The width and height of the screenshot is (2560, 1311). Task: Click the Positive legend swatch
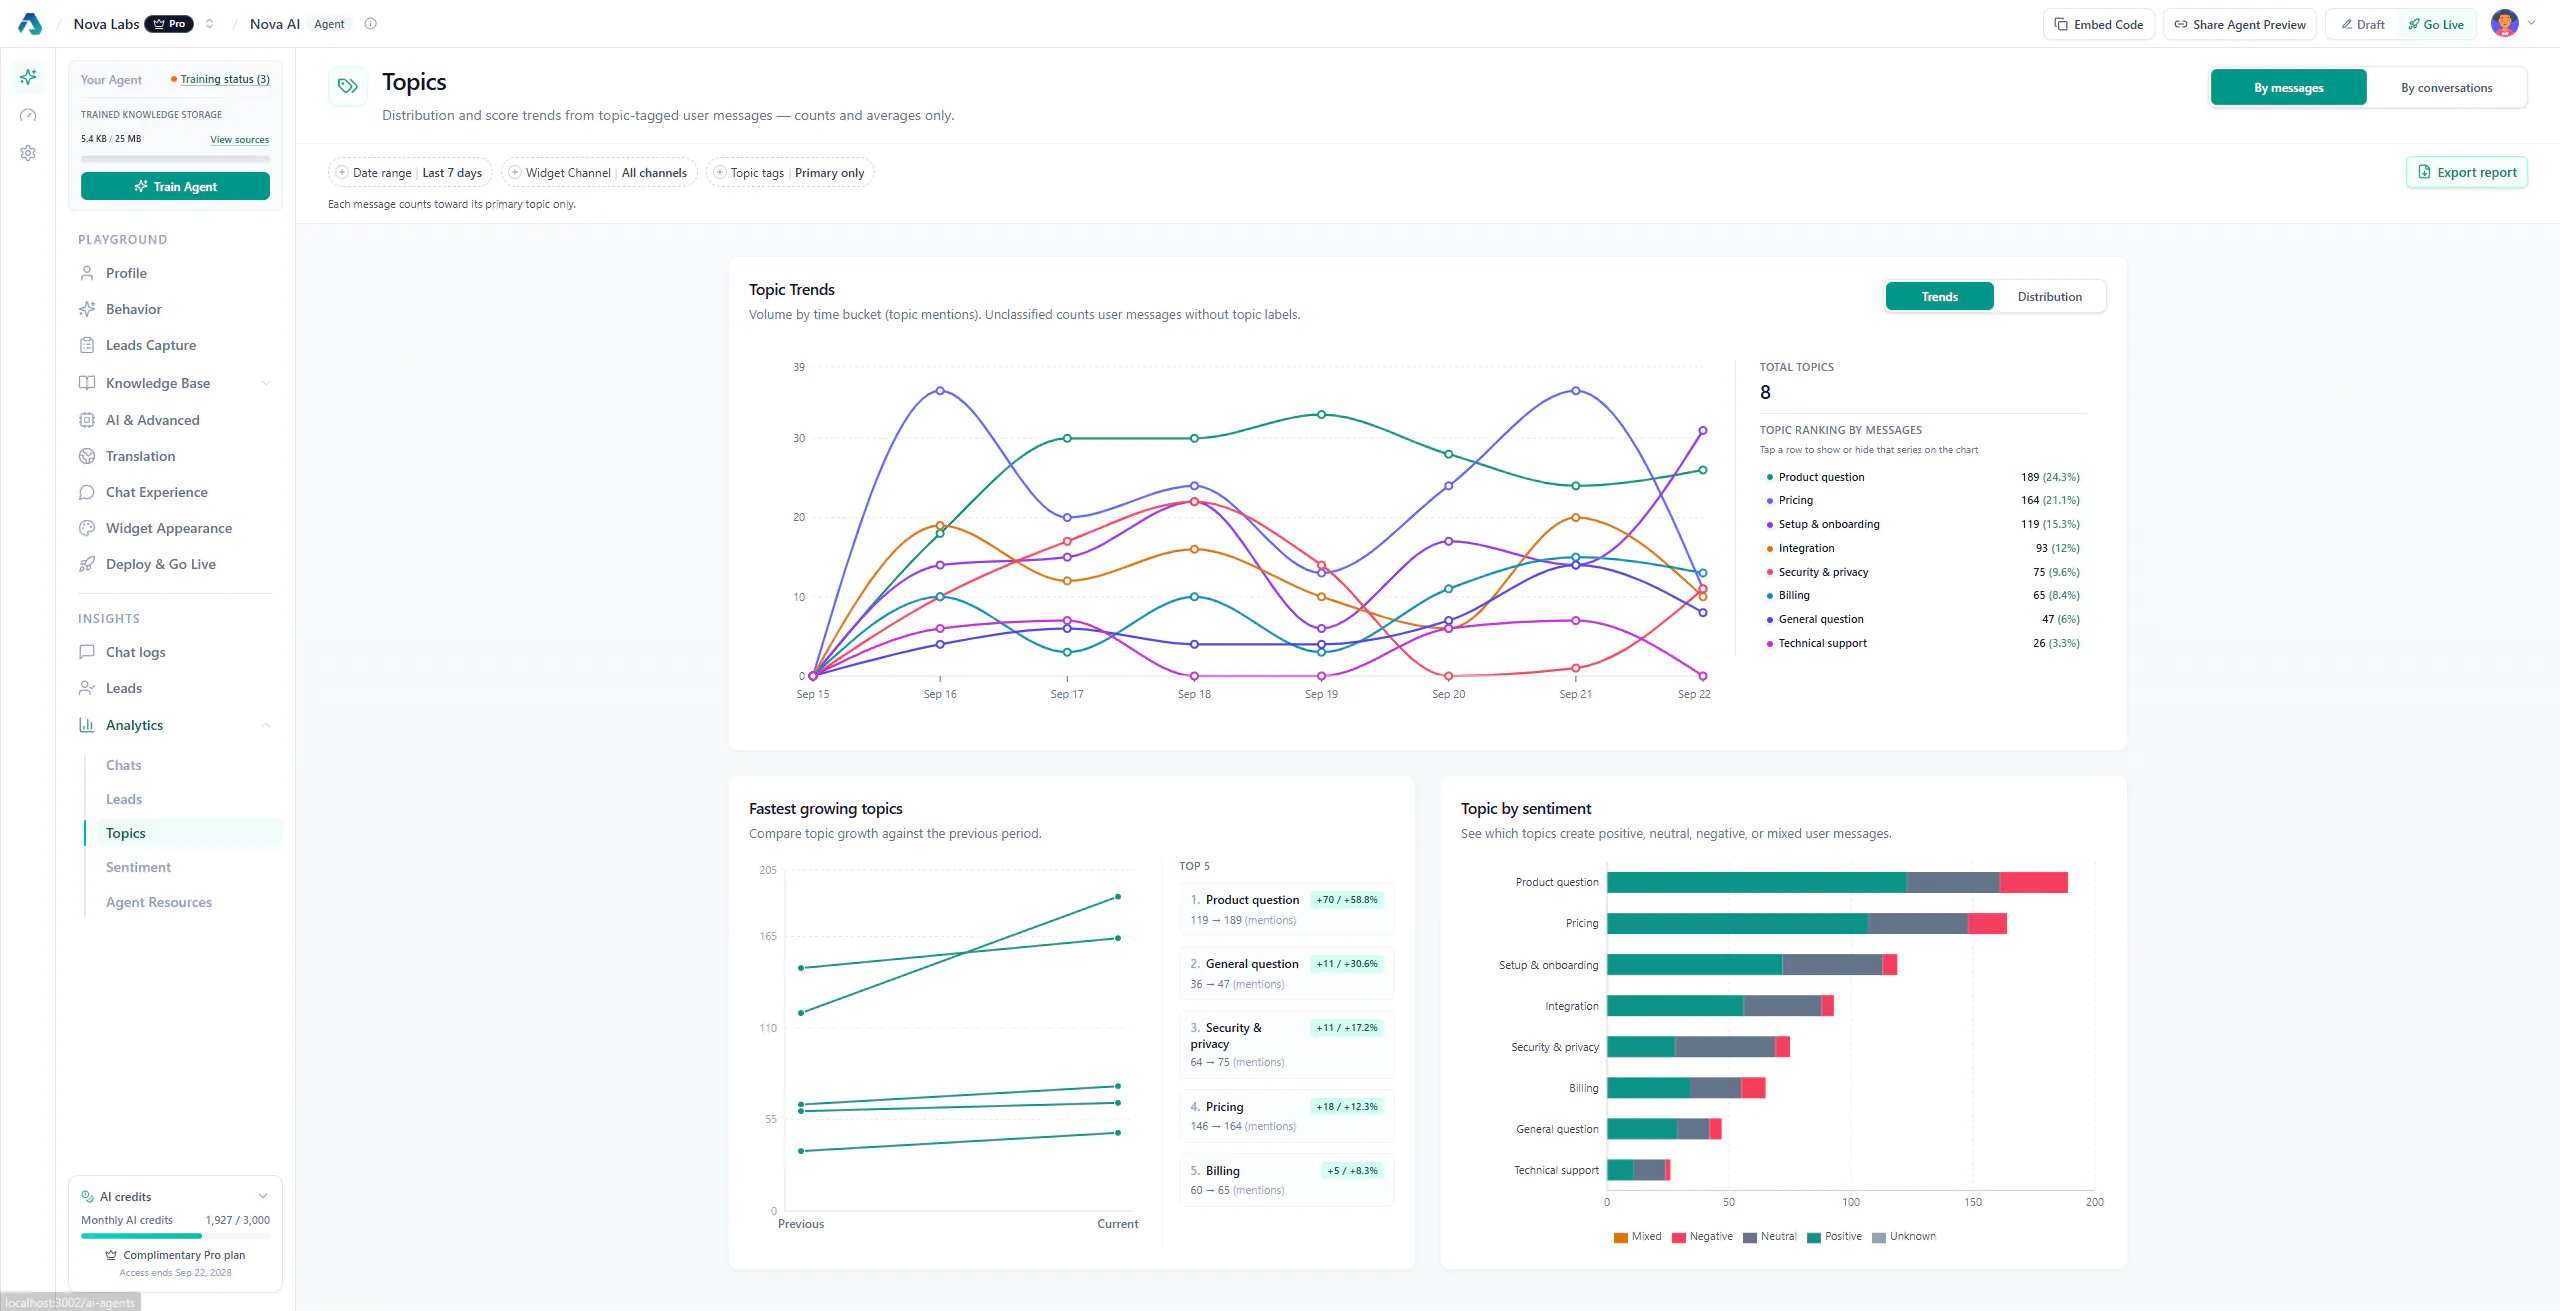(x=1814, y=1238)
